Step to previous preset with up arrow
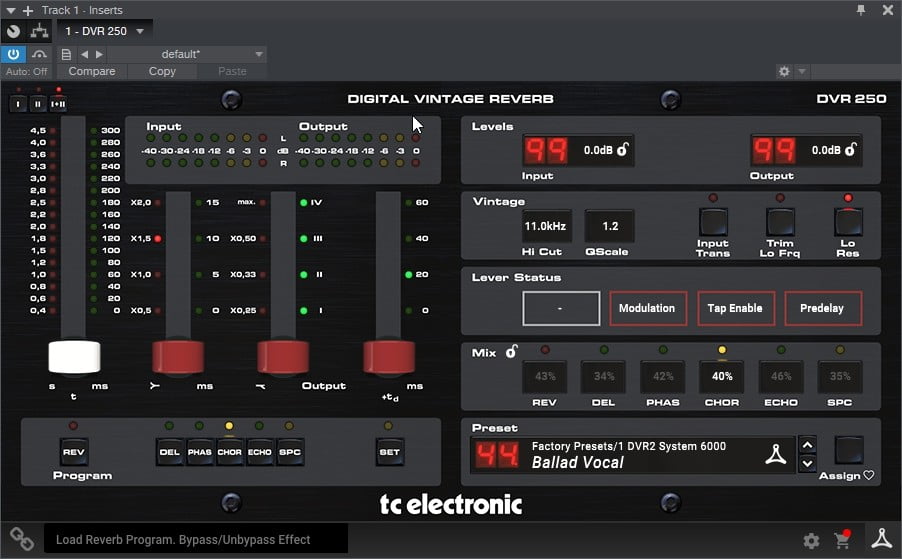902x559 pixels. pyautogui.click(x=807, y=445)
